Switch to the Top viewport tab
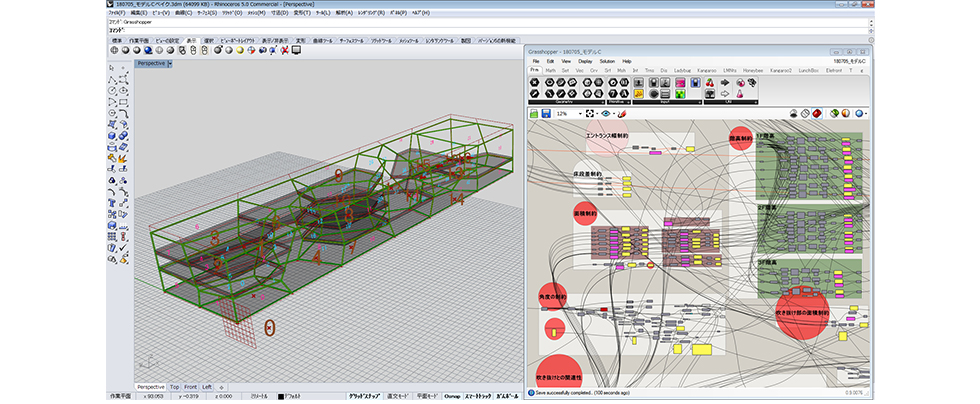 click(174, 387)
